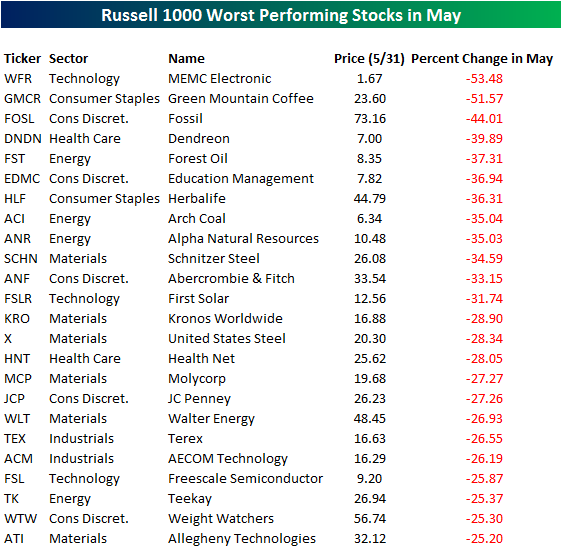561x552 pixels.
Task: Select the FST ticker cell
Action: 14,159
